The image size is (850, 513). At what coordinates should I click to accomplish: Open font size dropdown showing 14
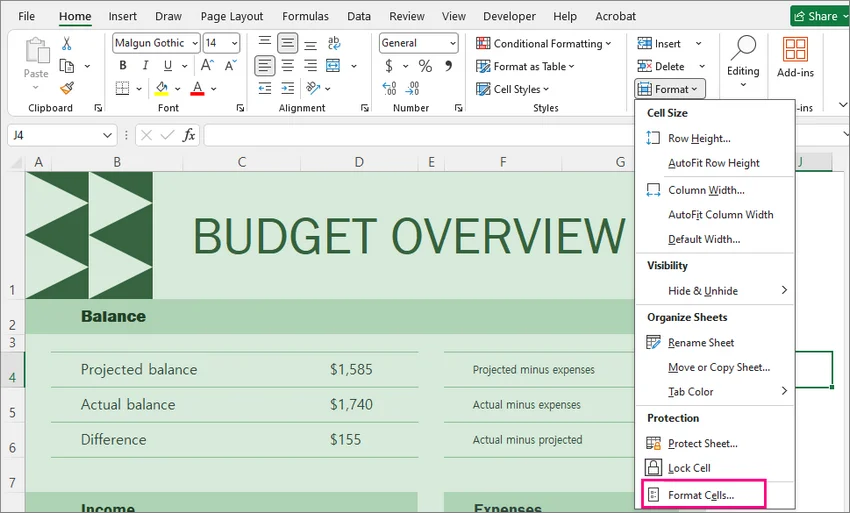(234, 43)
